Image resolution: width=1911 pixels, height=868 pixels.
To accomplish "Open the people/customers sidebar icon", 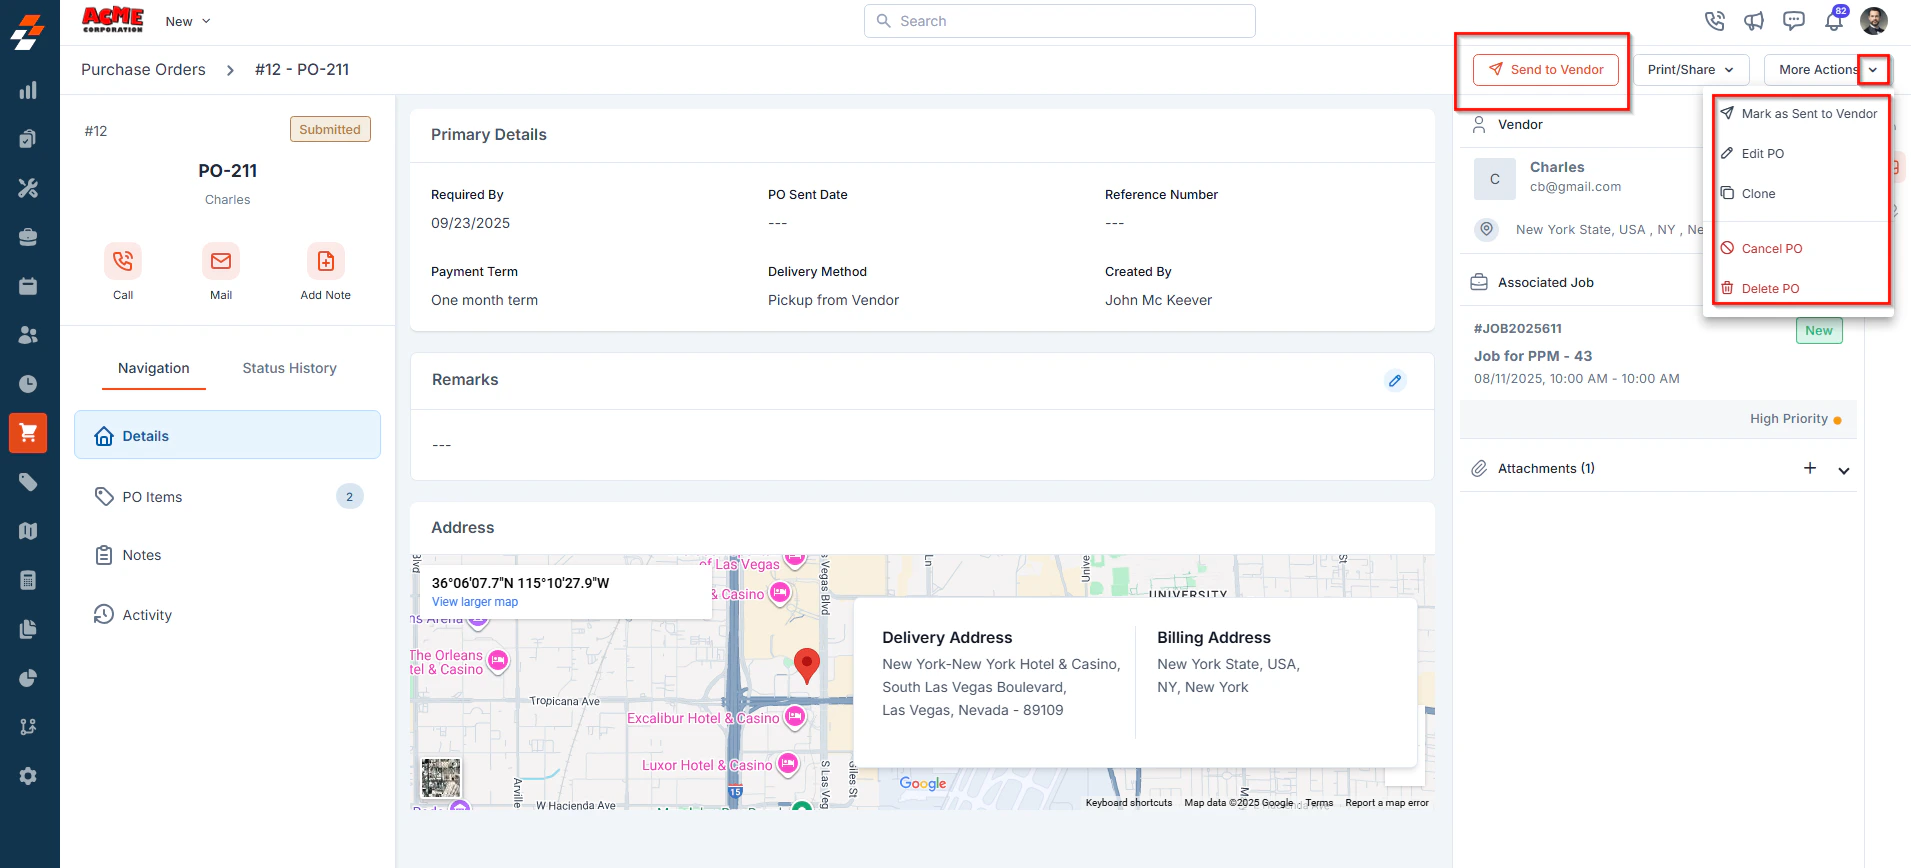I will (28, 335).
